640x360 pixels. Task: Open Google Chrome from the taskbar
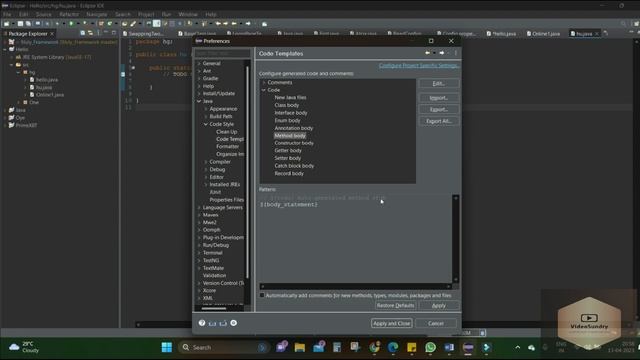(x=374, y=347)
